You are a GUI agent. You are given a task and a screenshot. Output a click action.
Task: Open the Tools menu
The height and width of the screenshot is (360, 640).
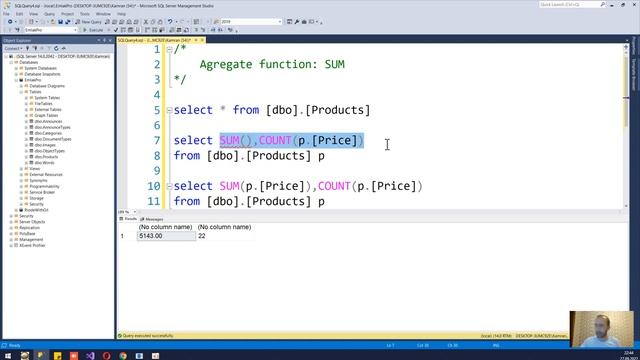(84, 14)
